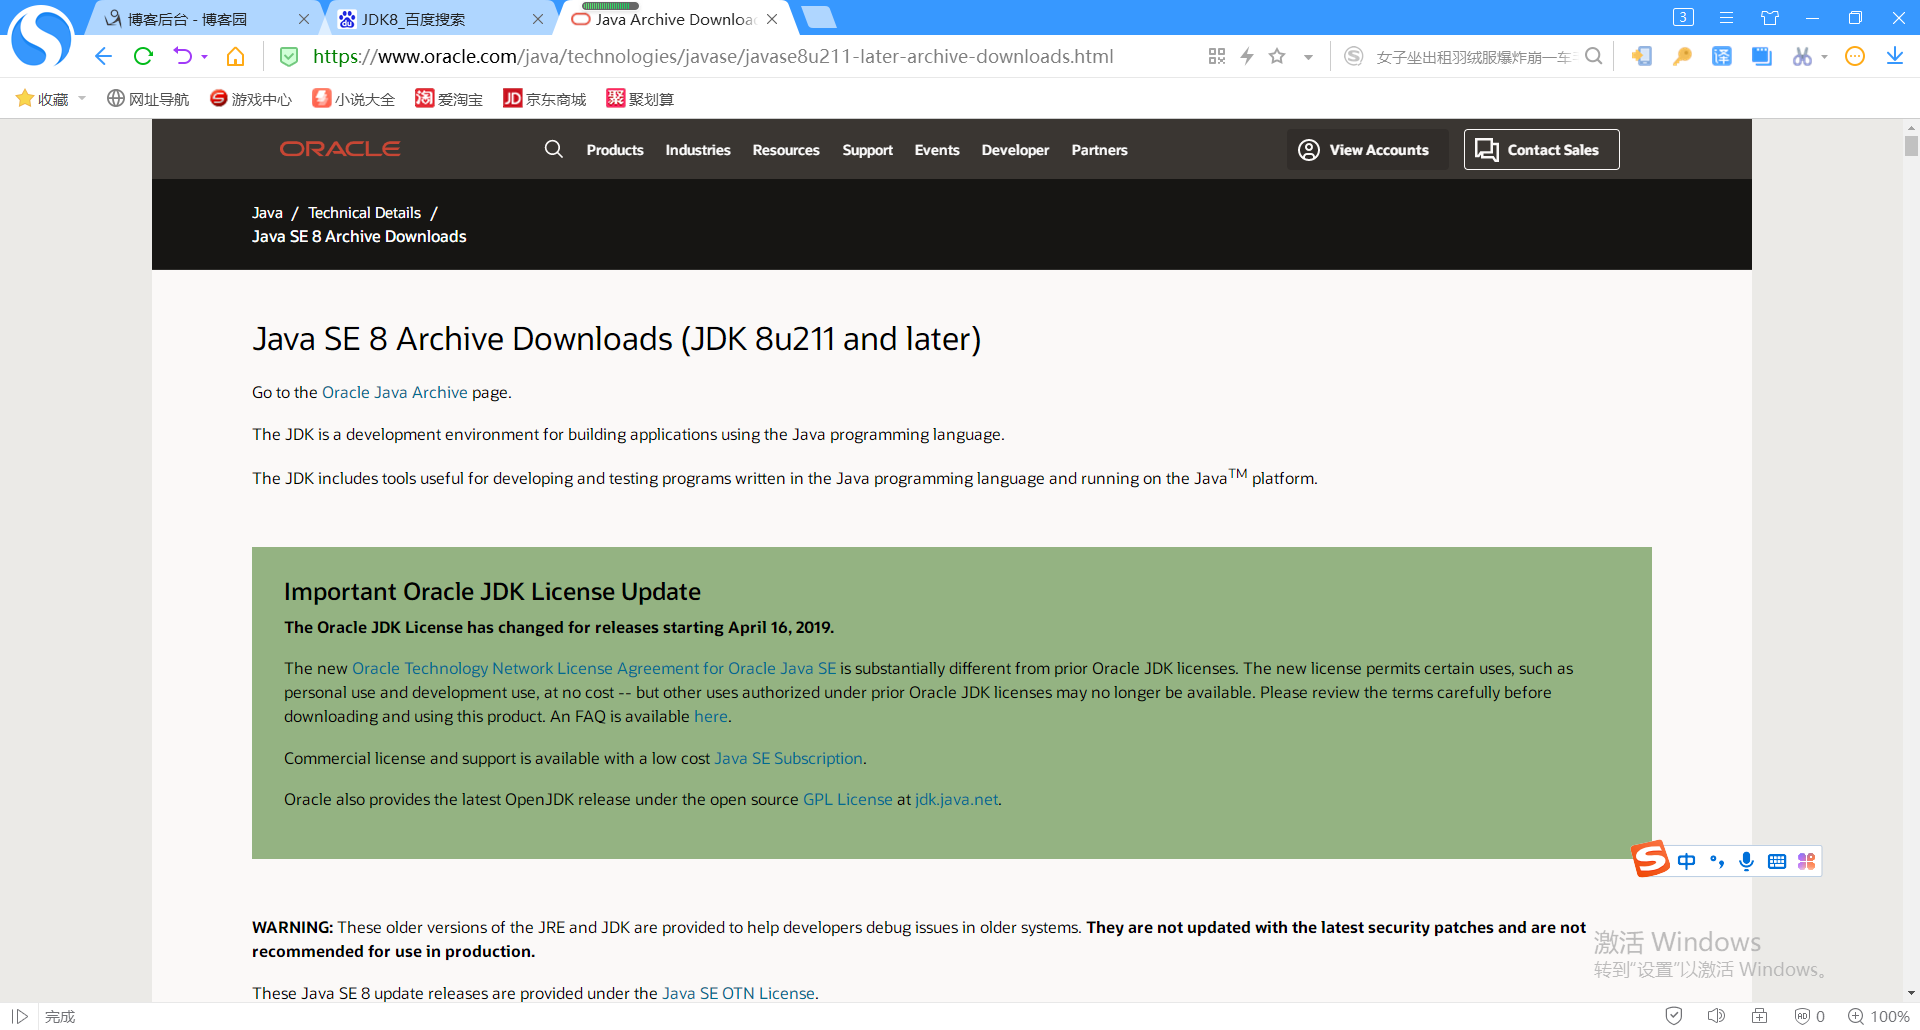Switch to the JDK8_百度搜索 tab
The width and height of the screenshot is (1920, 1030).
[x=440, y=19]
